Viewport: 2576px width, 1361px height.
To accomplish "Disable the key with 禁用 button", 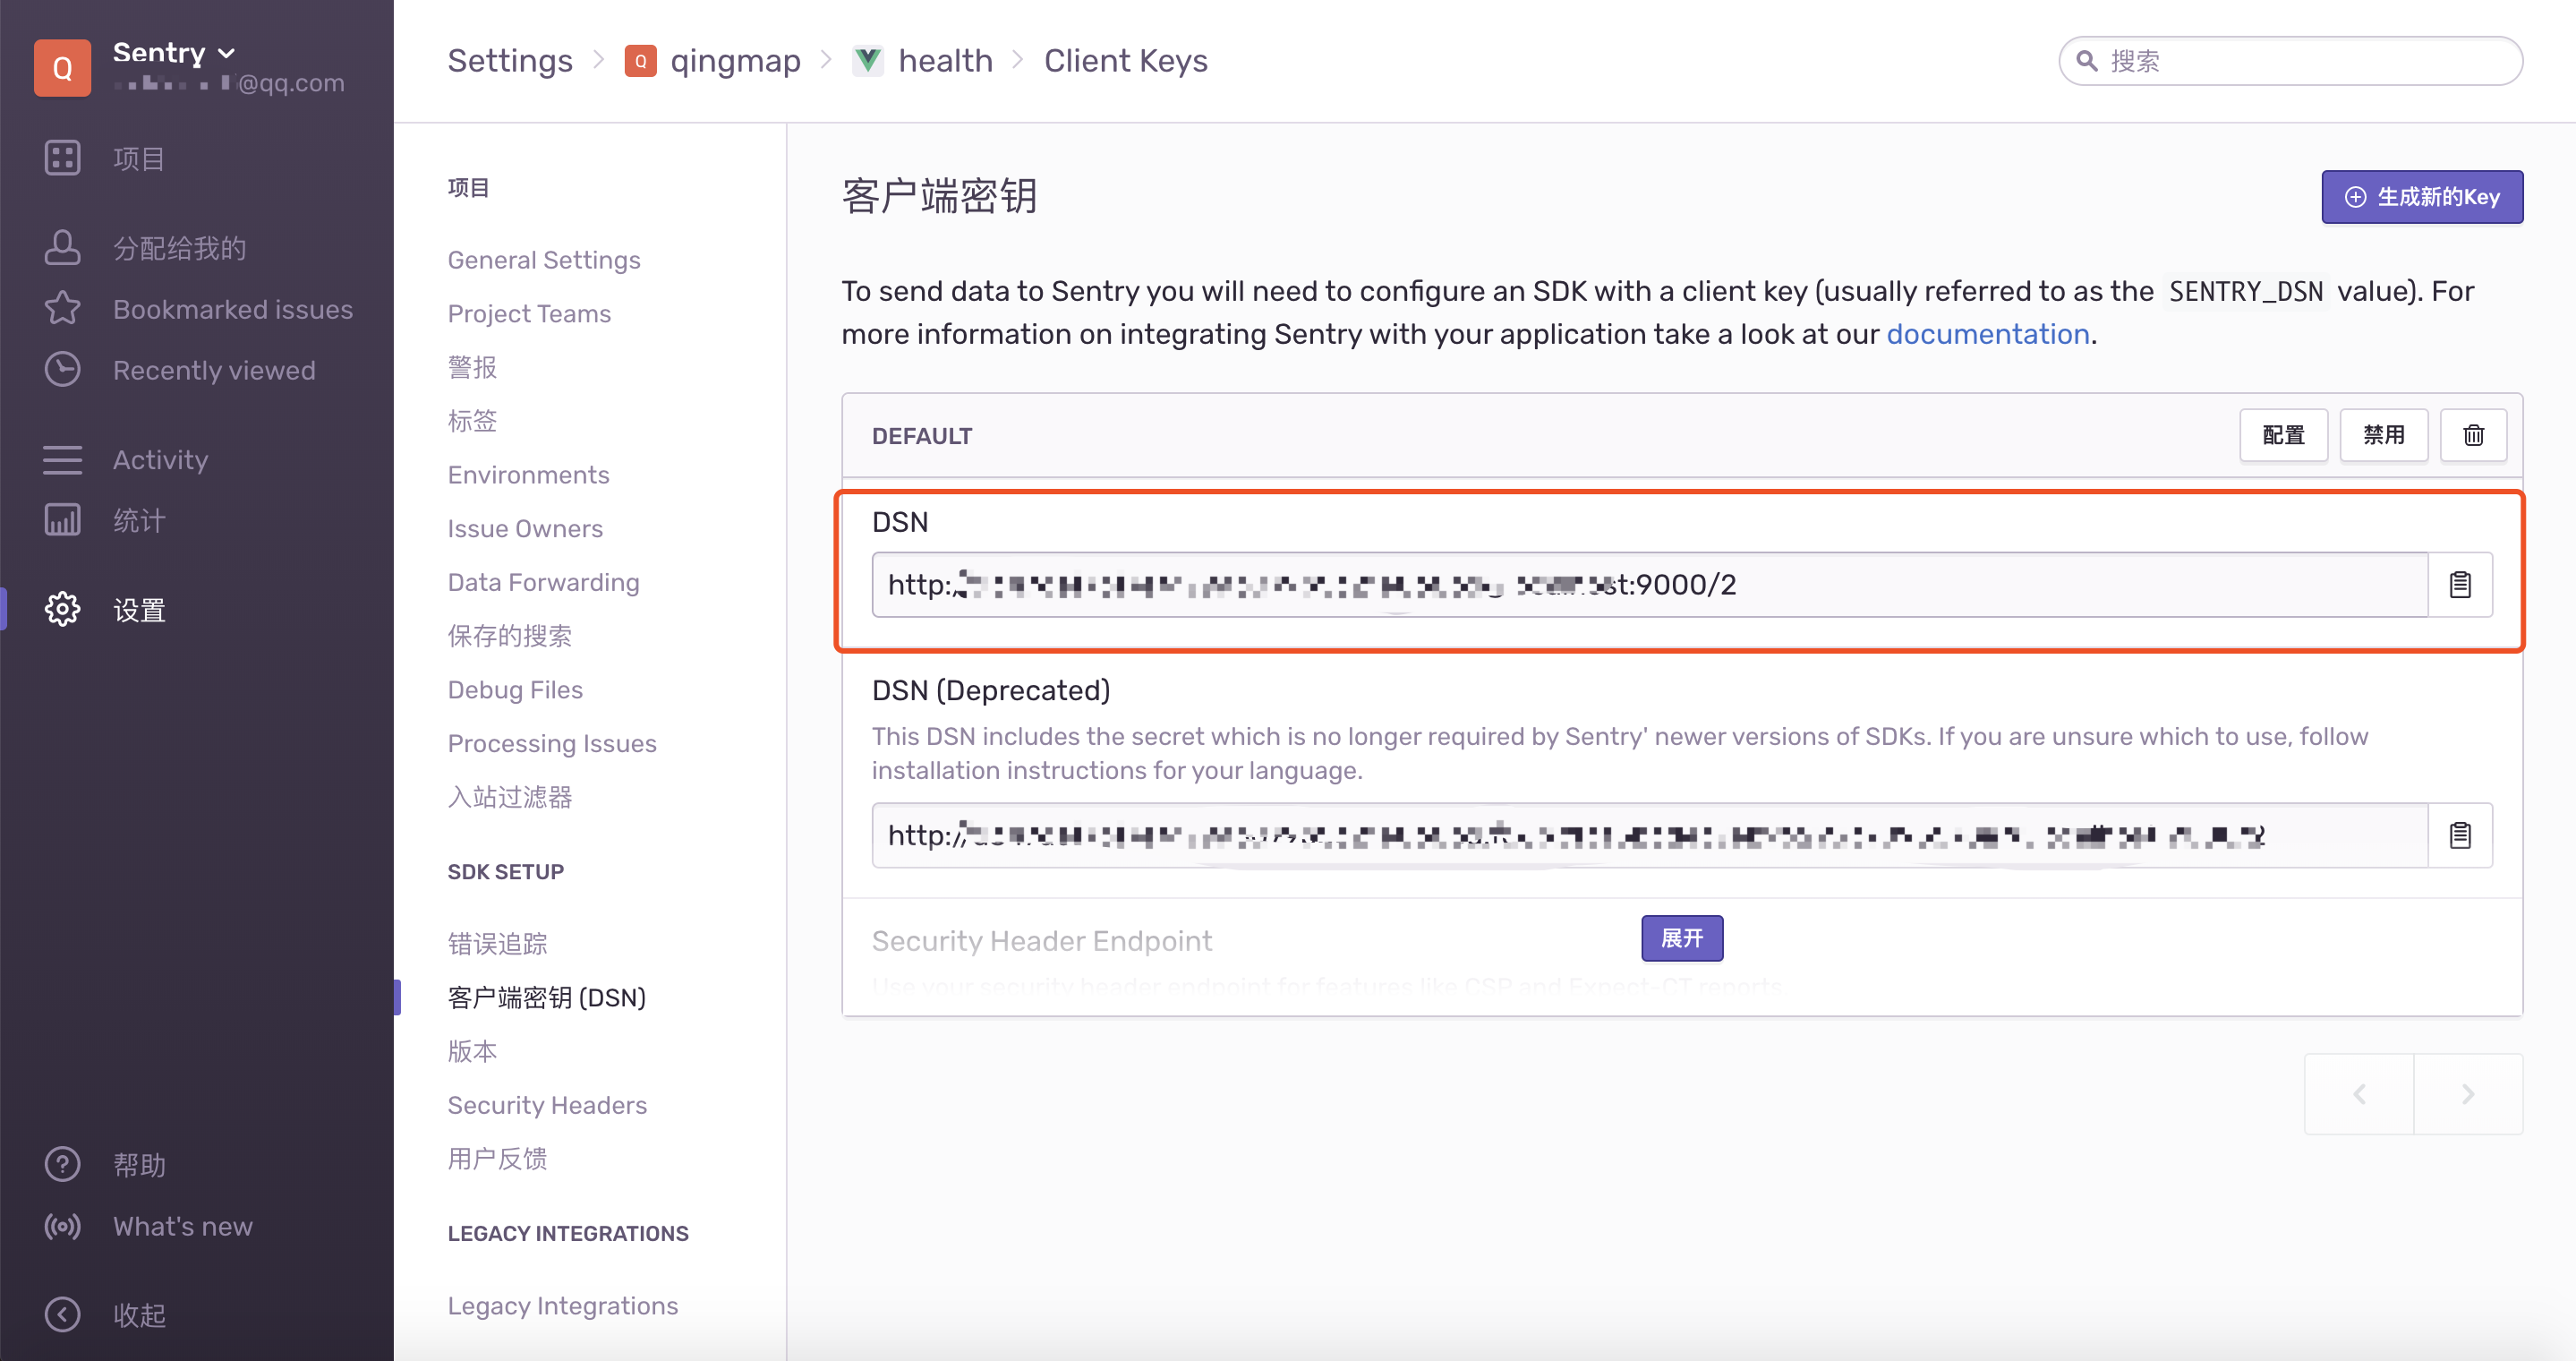I will tap(2382, 435).
